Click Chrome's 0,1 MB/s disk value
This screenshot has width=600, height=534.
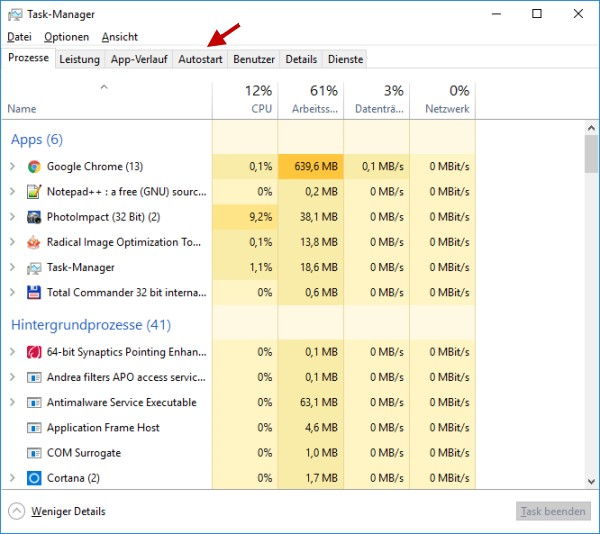point(383,166)
